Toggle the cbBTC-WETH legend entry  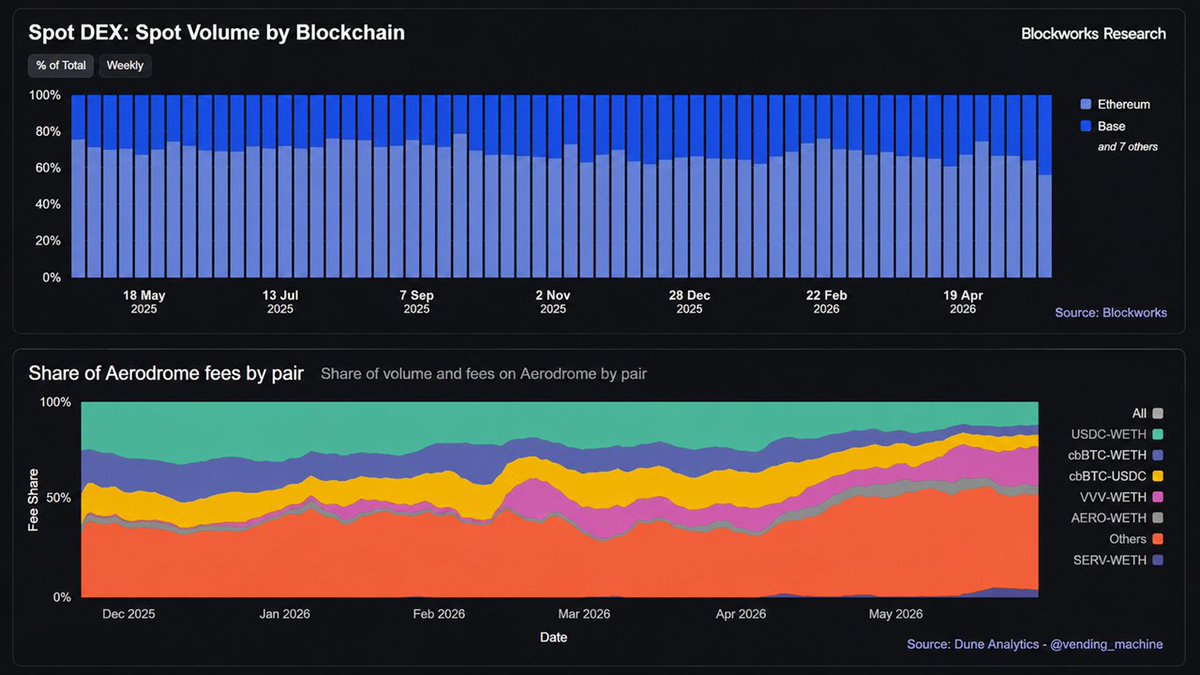1115,455
